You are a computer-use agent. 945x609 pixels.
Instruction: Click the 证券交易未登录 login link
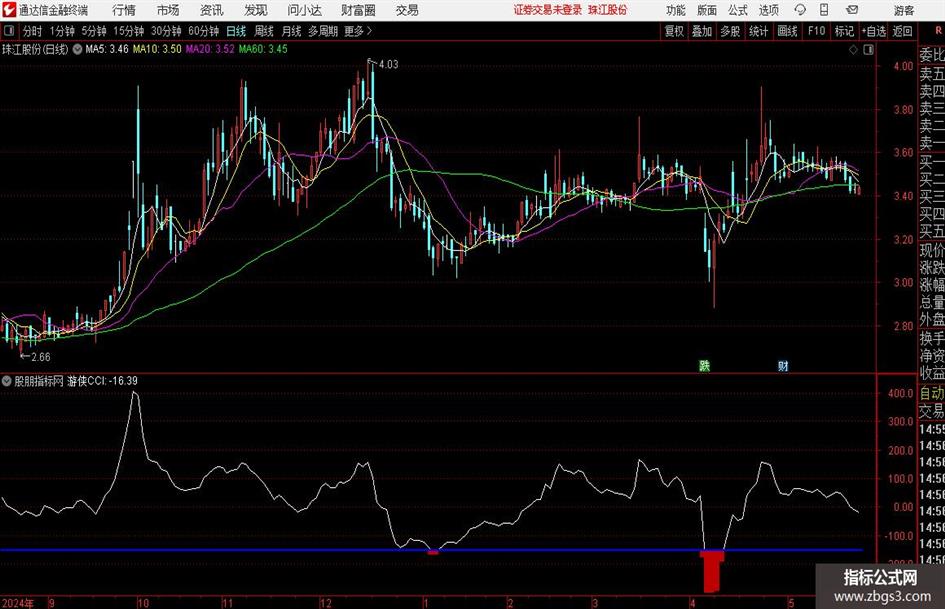[x=548, y=10]
